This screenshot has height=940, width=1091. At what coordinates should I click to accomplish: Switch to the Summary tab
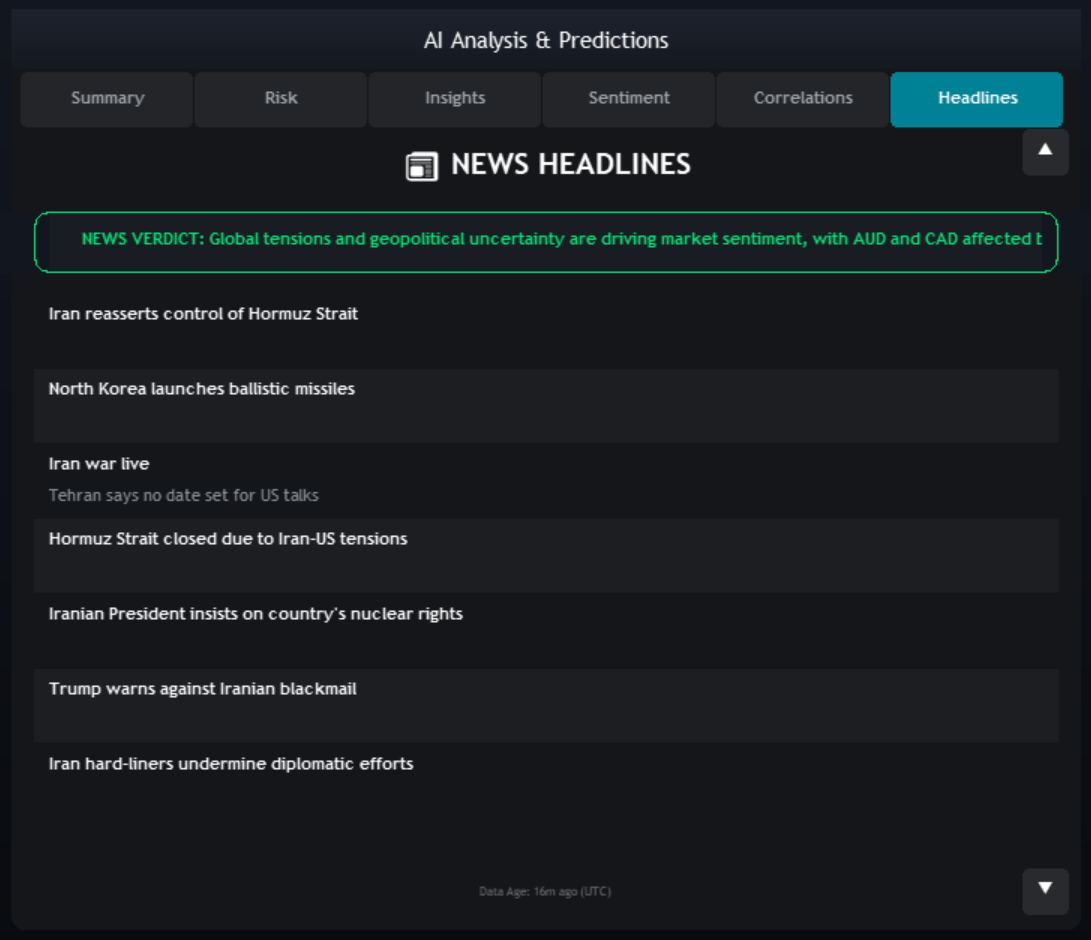click(106, 99)
